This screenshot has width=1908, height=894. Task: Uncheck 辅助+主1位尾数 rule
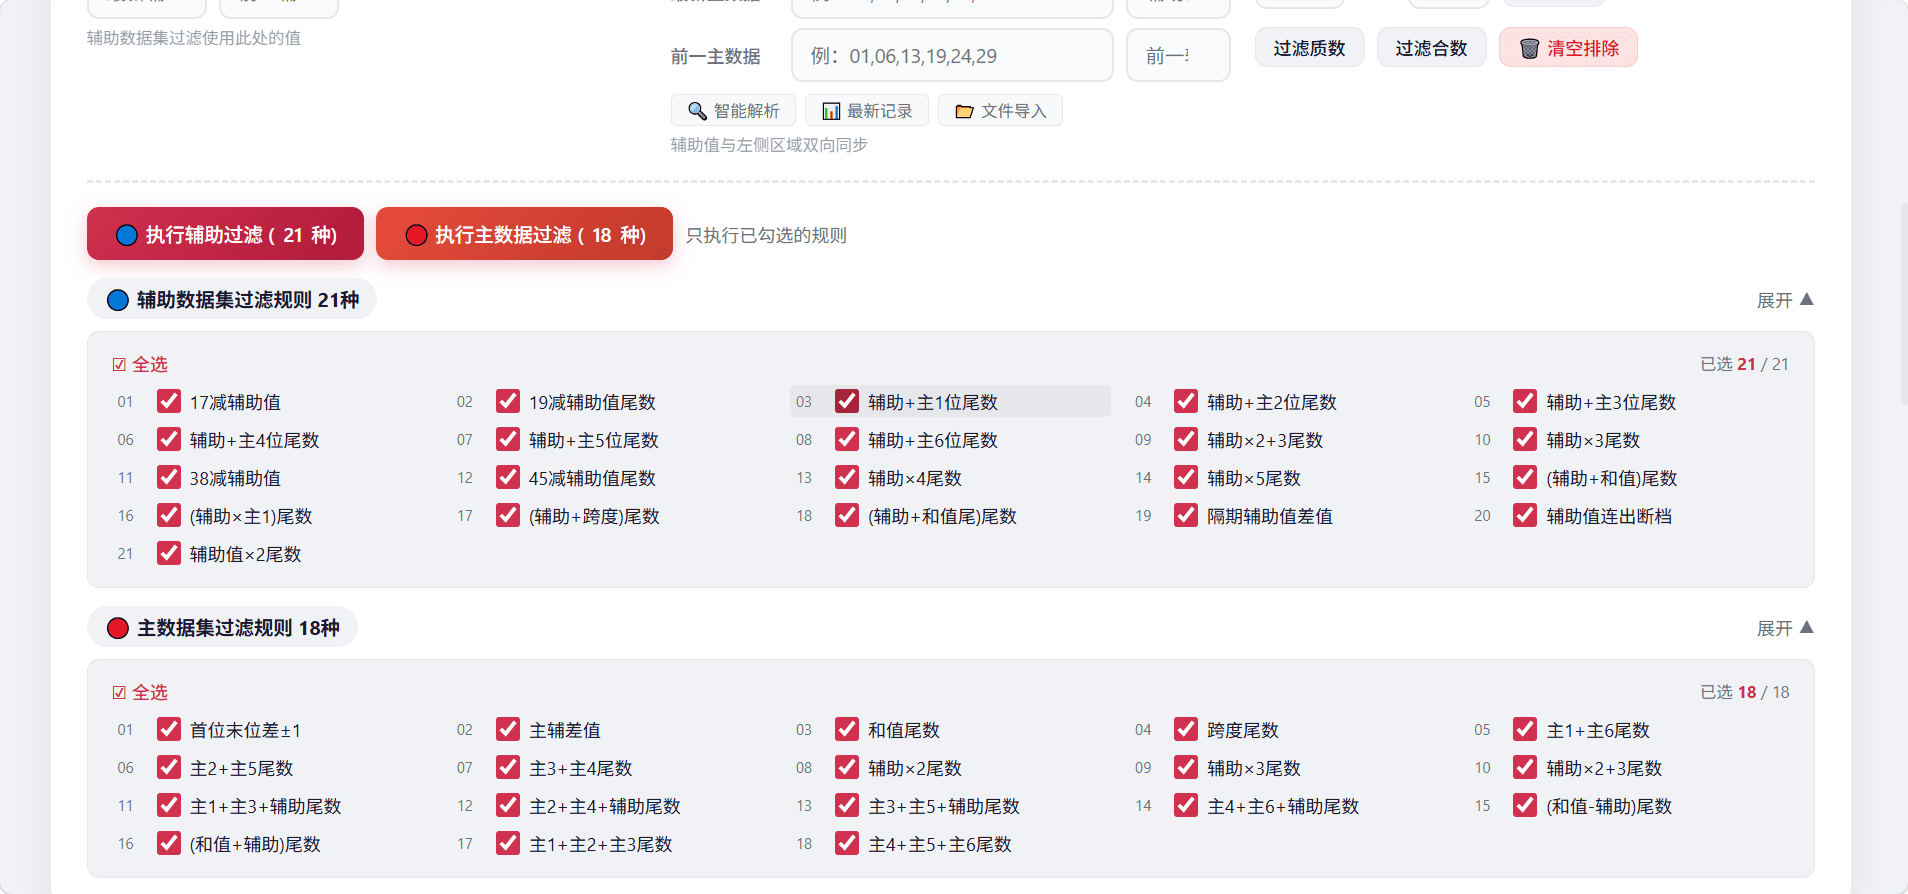(x=847, y=401)
